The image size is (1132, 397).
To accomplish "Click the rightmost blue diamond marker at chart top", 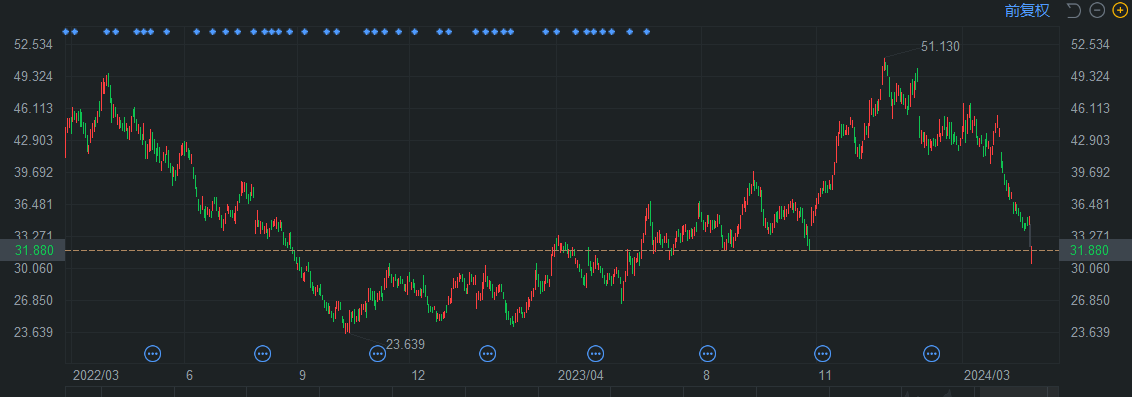I will [646, 32].
